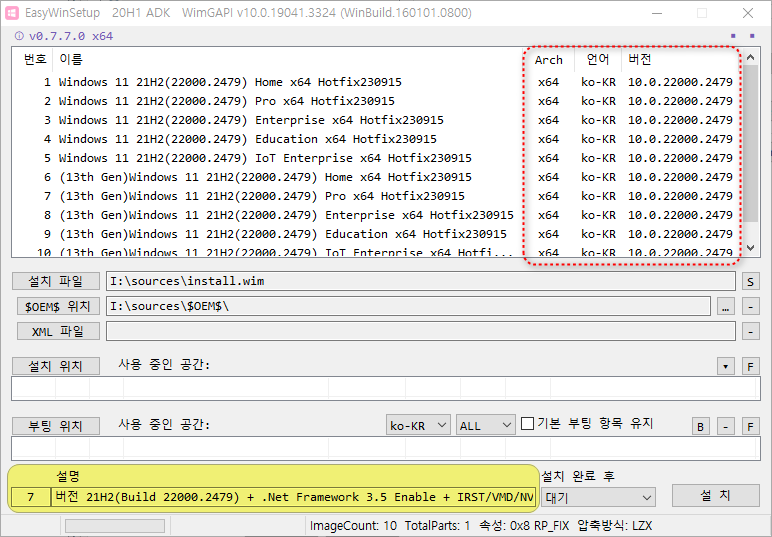Open the ko-KR language dropdown
This screenshot has height=537, width=772.
[x=418, y=425]
